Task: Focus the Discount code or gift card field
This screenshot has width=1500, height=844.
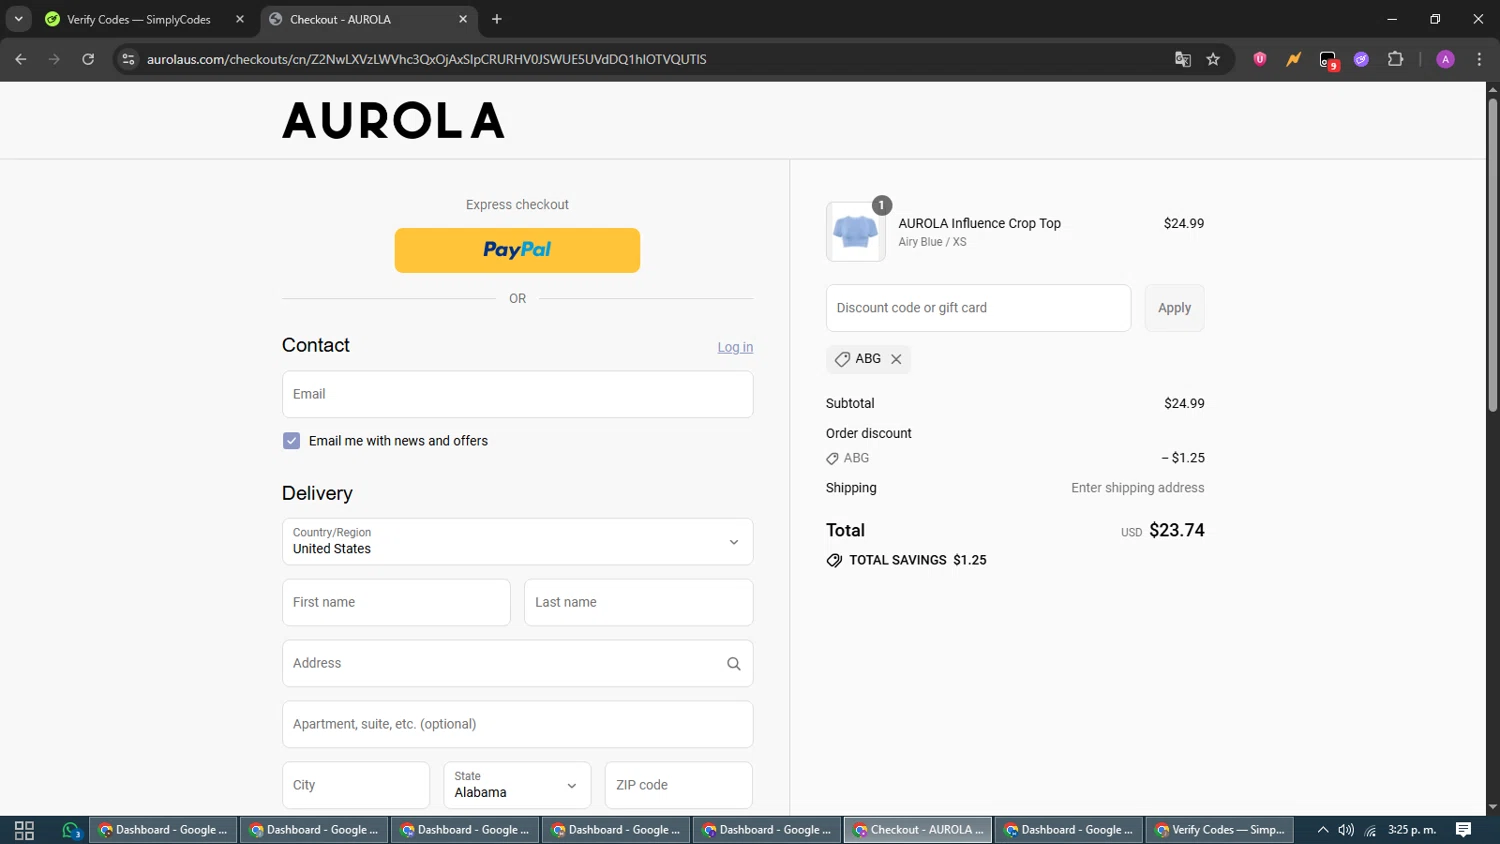Action: coord(978,308)
